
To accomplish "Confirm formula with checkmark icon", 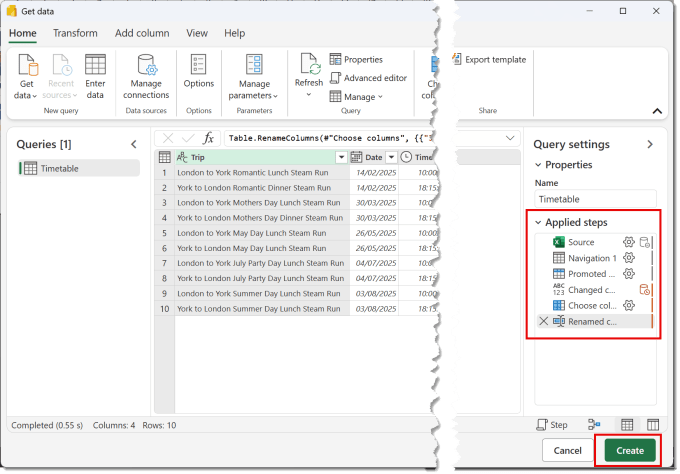I will click(188, 138).
